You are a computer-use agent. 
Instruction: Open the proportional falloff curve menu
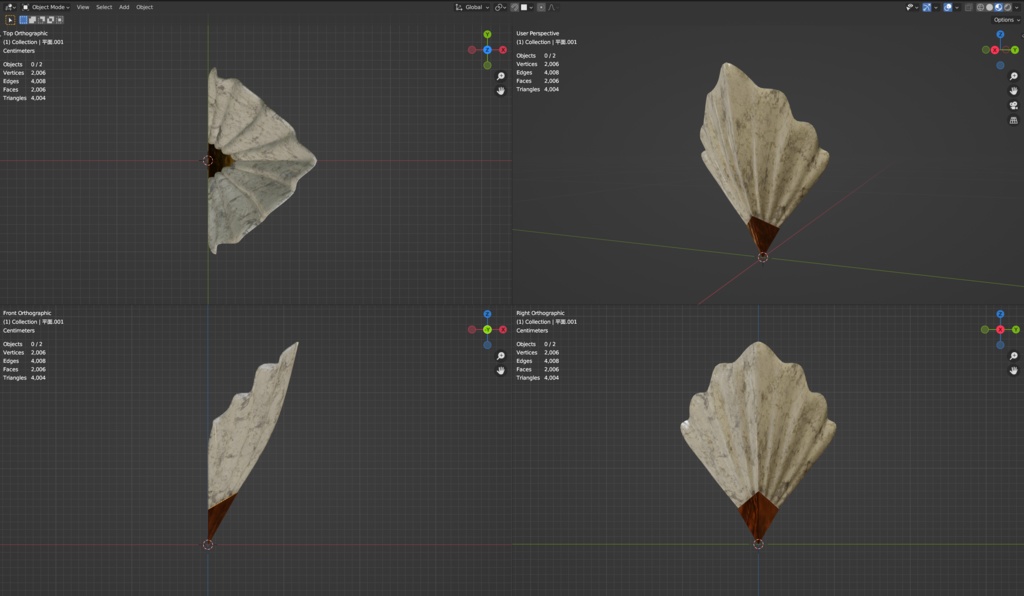[x=553, y=7]
